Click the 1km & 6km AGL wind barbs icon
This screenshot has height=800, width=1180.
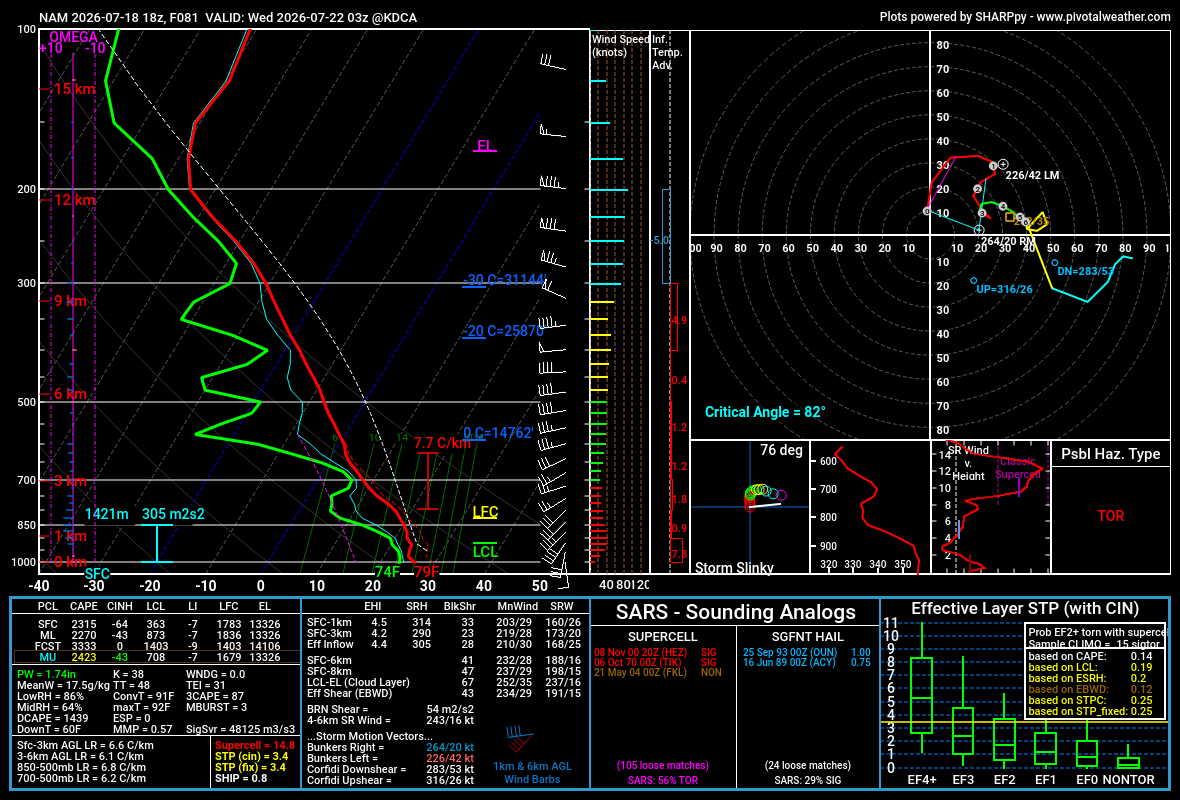519,739
